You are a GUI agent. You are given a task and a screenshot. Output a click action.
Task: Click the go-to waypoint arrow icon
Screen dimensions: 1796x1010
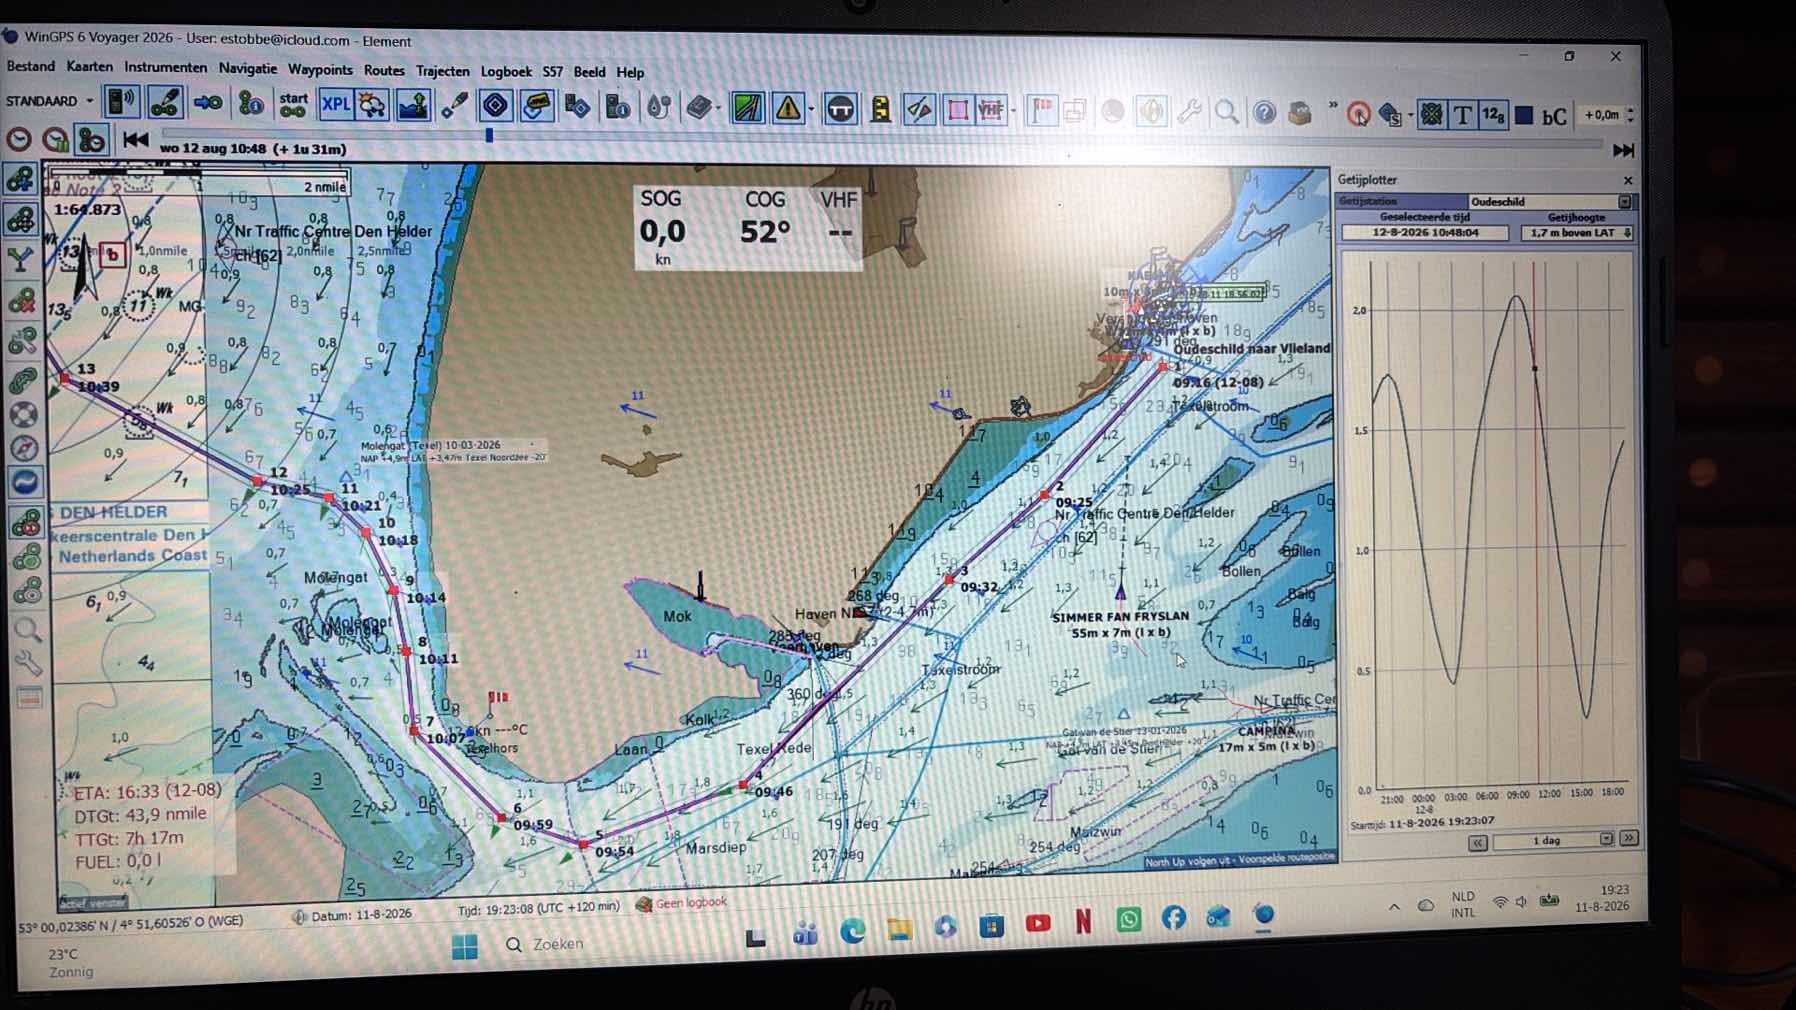[207, 103]
